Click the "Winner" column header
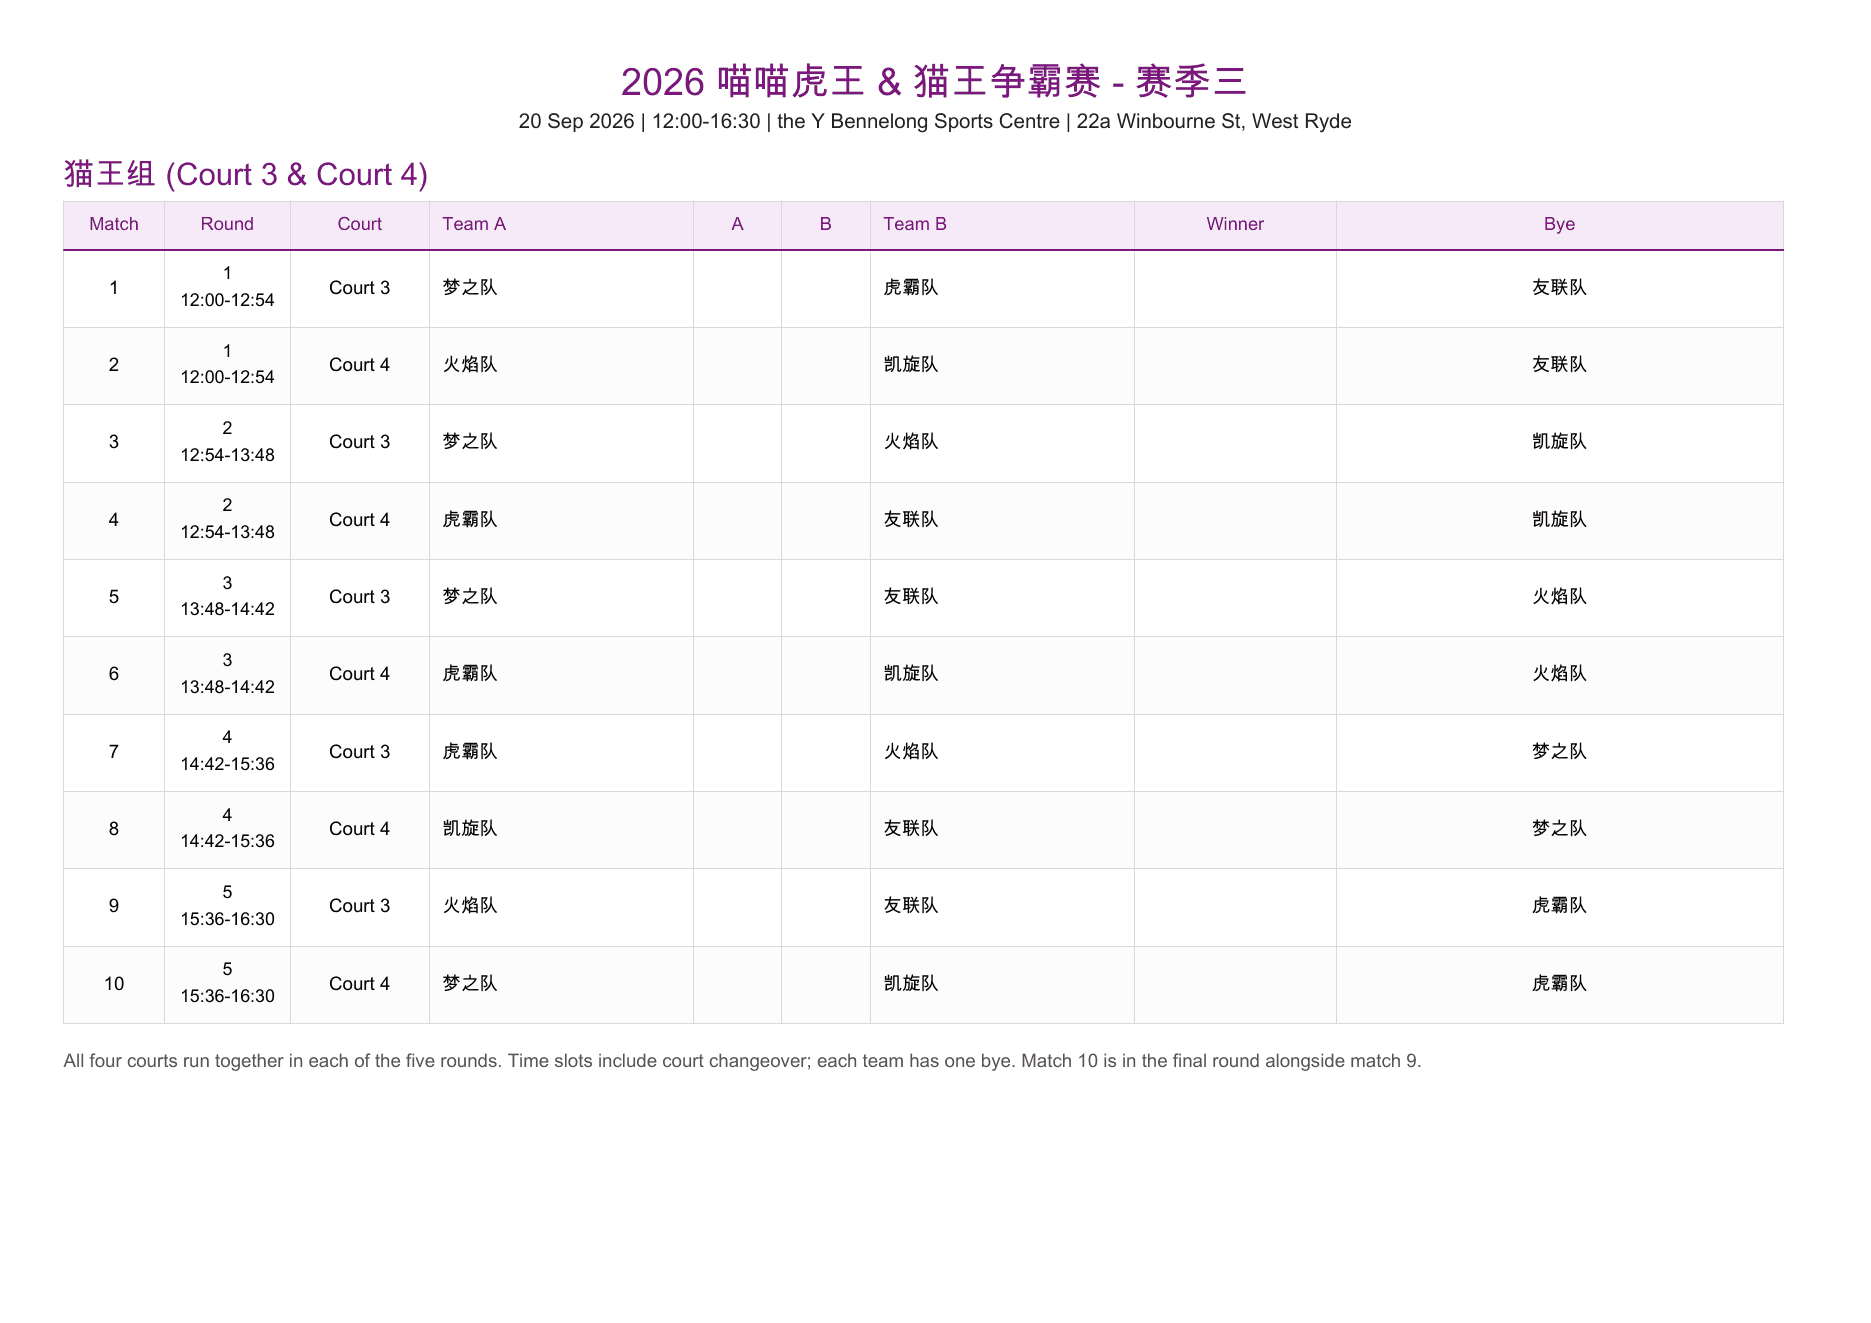Screen dimensions: 1871x1323 [1235, 224]
